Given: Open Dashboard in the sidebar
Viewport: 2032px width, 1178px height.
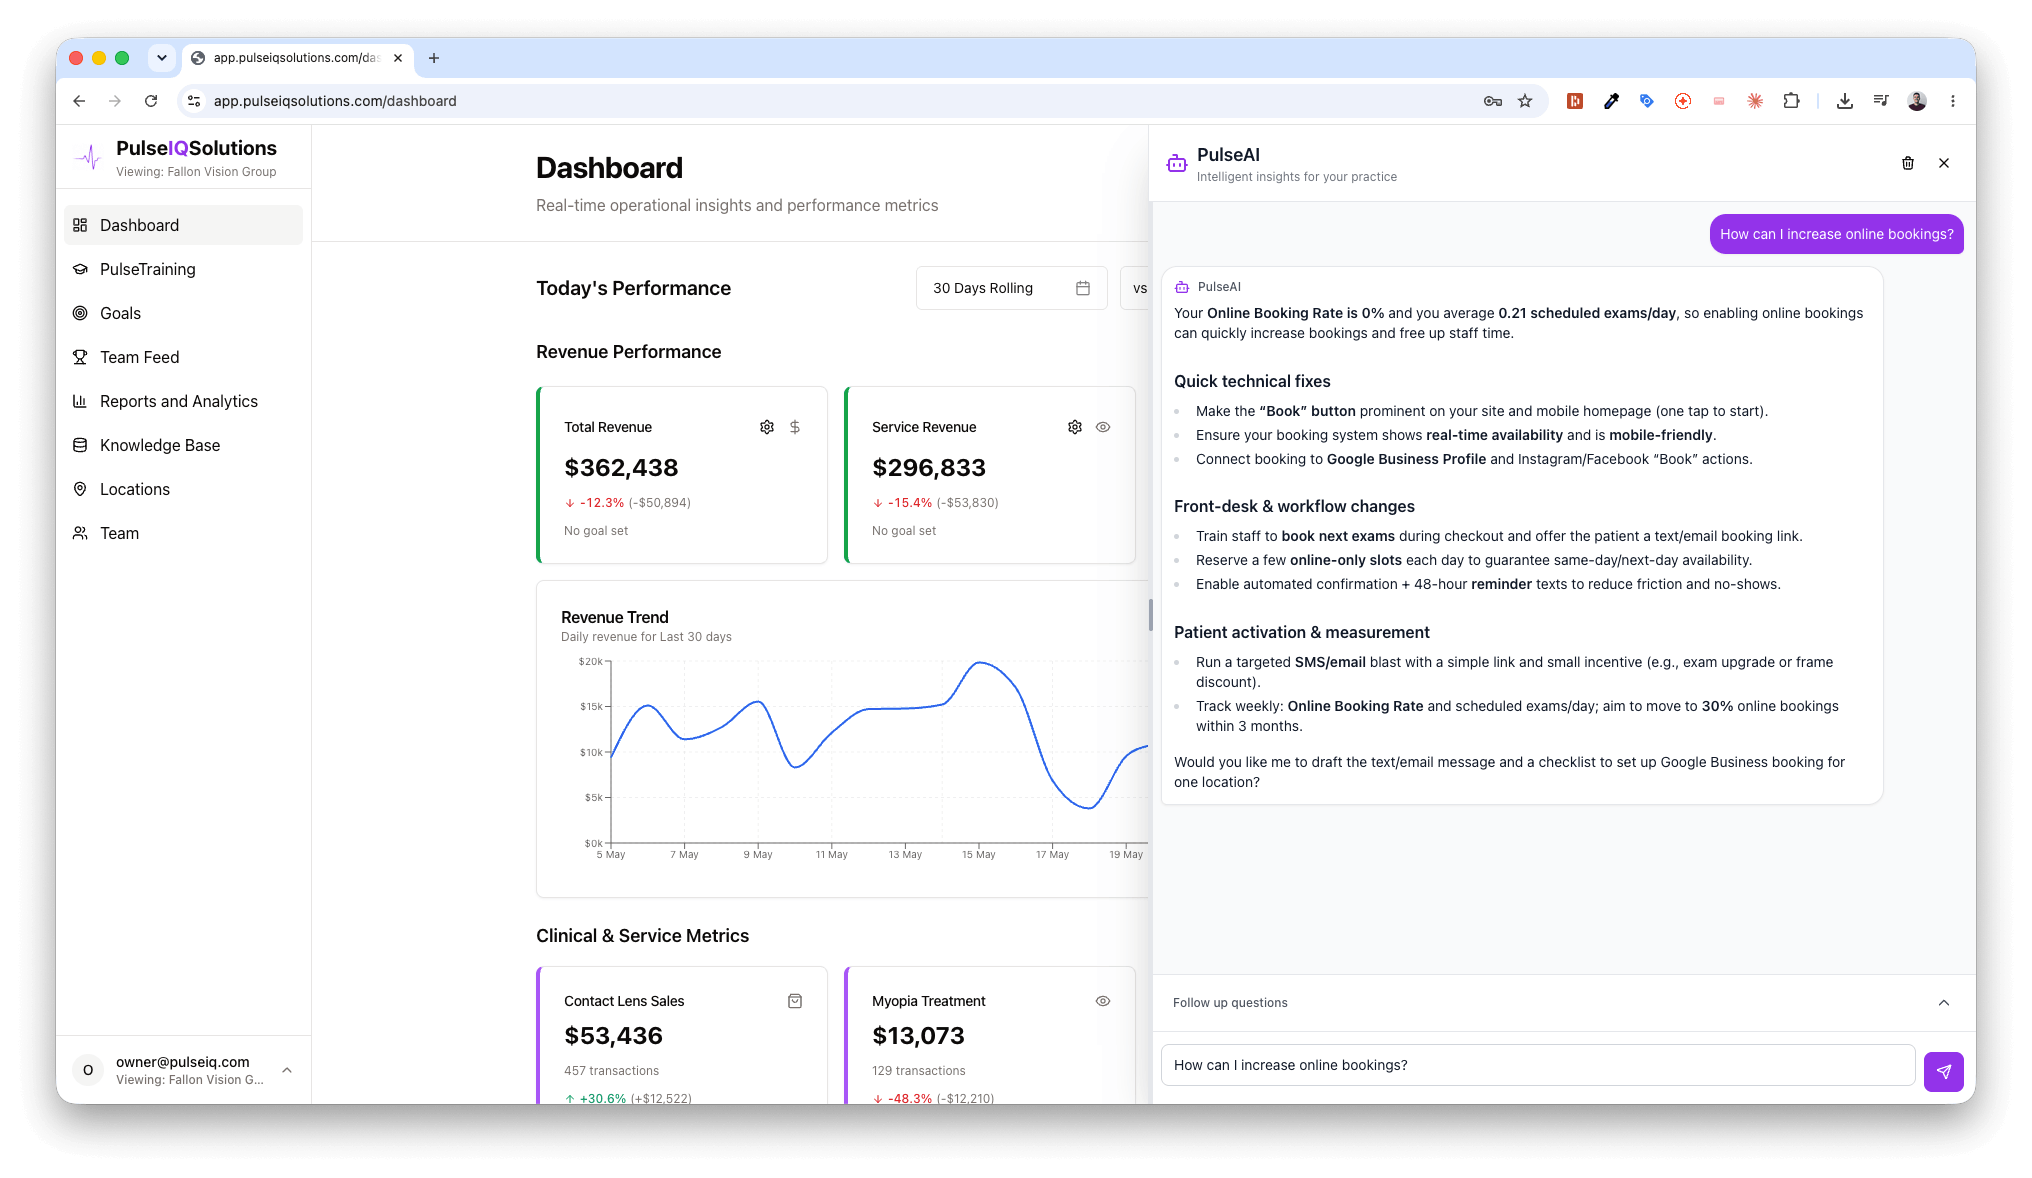Looking at the screenshot, I should tap(183, 225).
